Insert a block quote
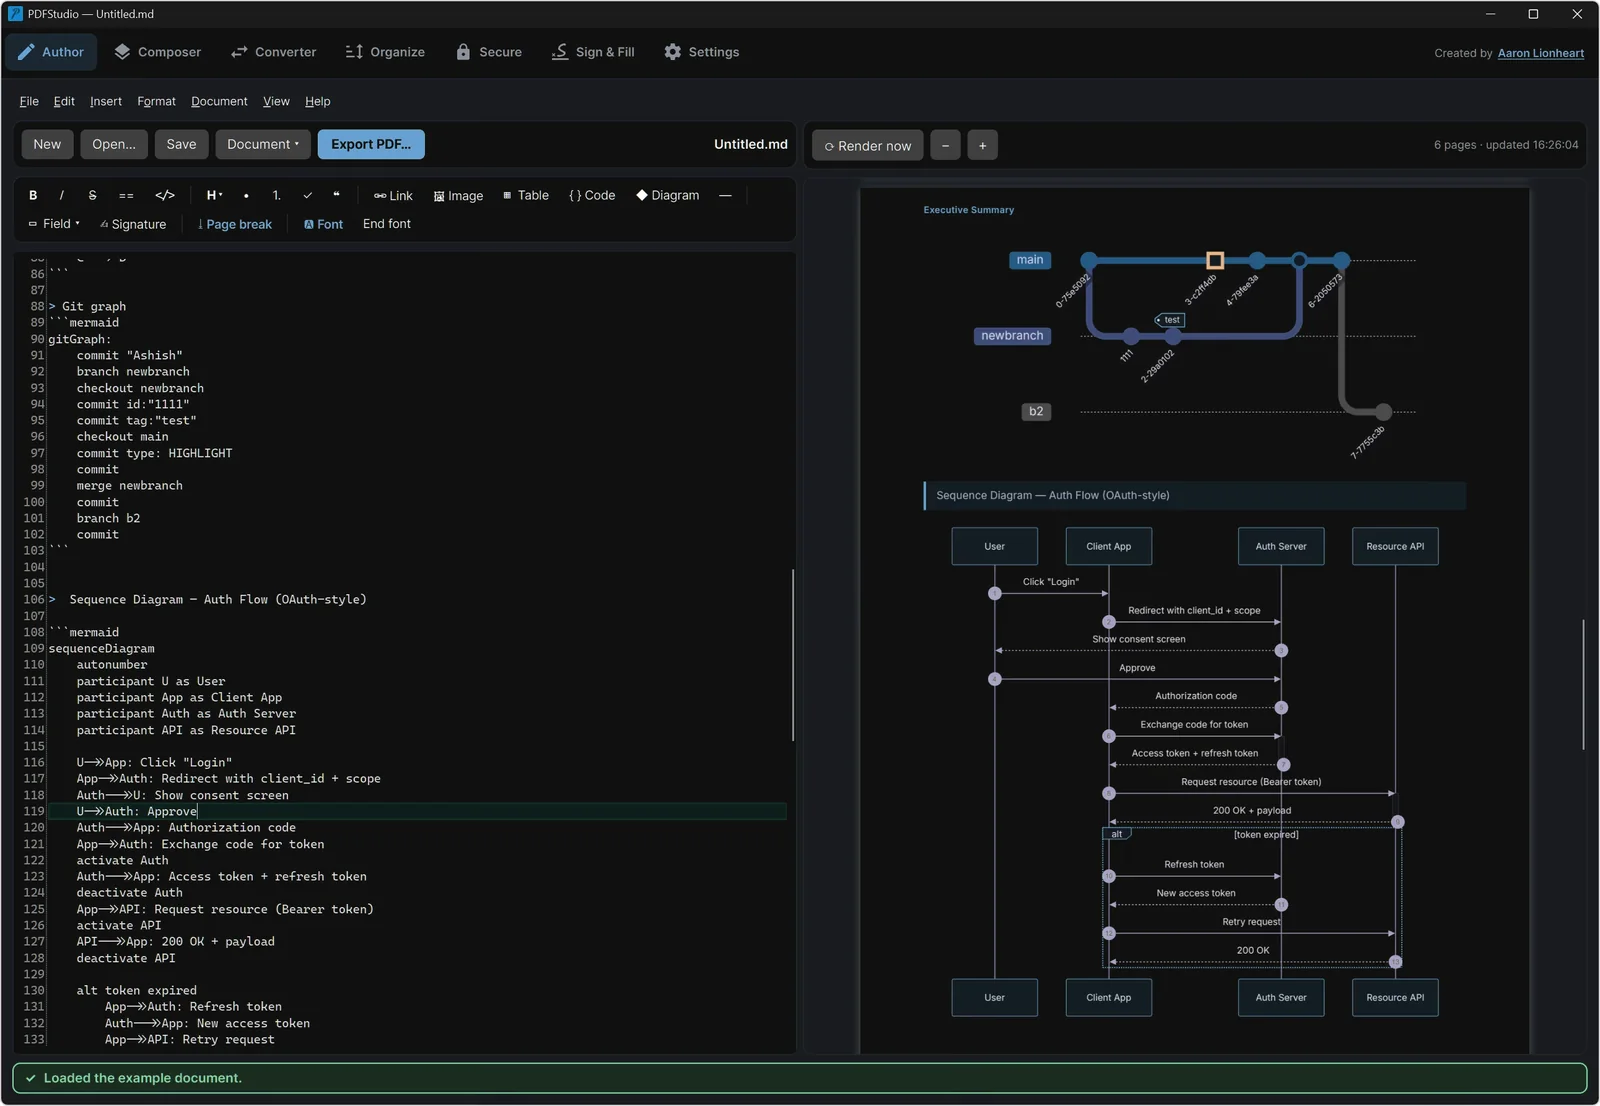 coord(336,196)
